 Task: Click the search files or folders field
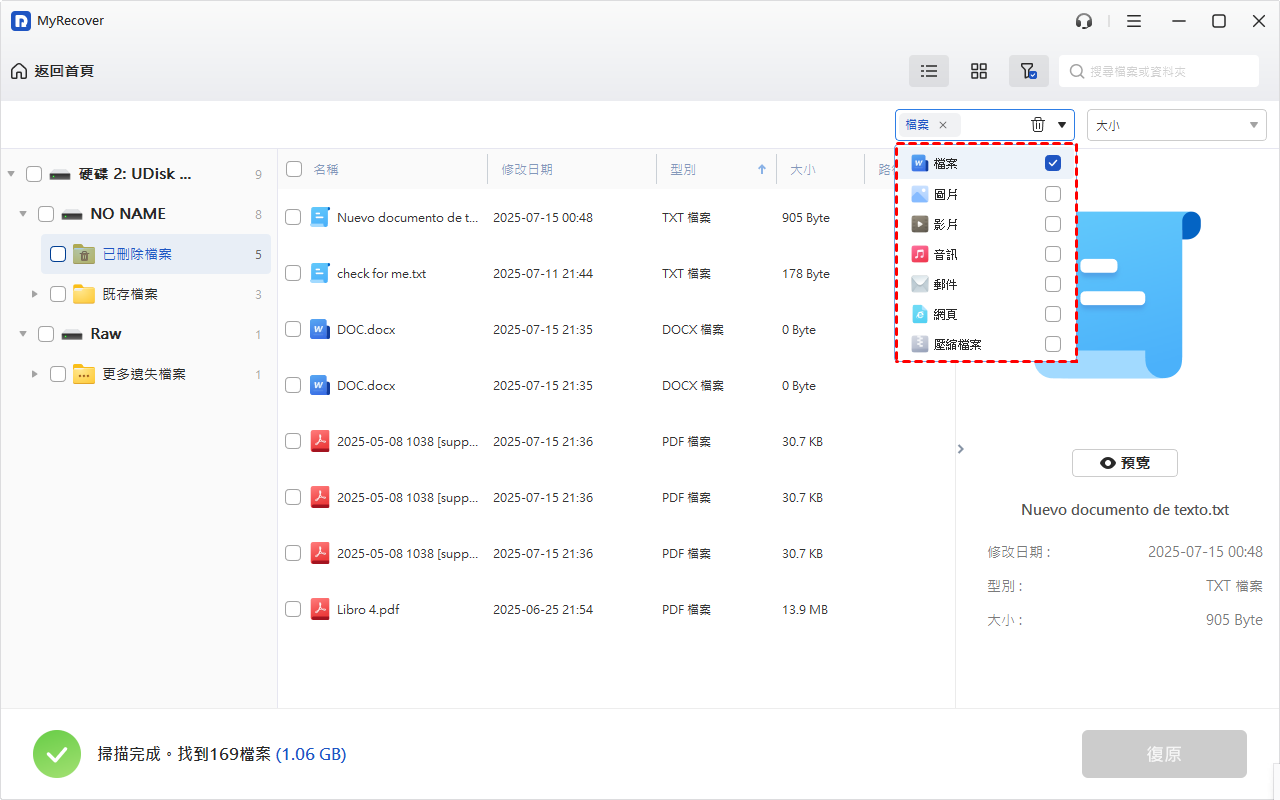tap(1159, 71)
